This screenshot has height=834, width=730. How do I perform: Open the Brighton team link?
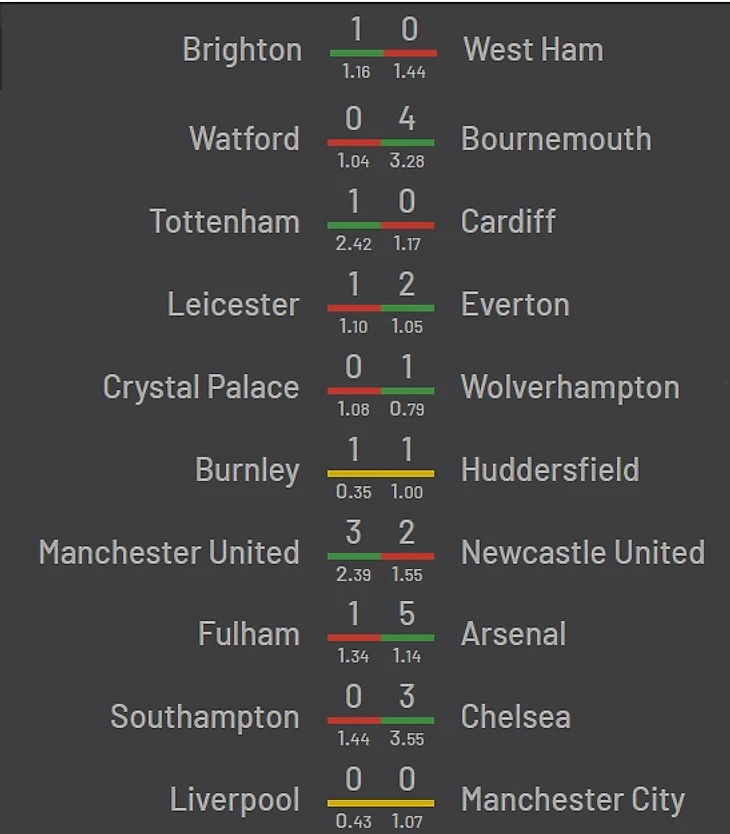242,50
